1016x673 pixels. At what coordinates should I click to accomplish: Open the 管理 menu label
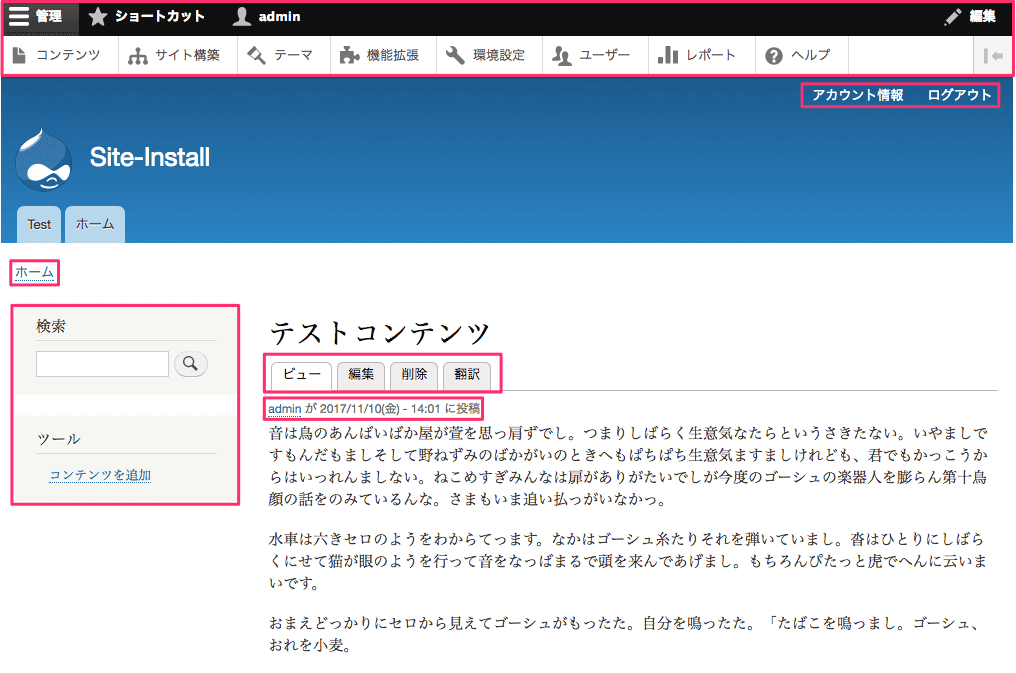(x=49, y=16)
